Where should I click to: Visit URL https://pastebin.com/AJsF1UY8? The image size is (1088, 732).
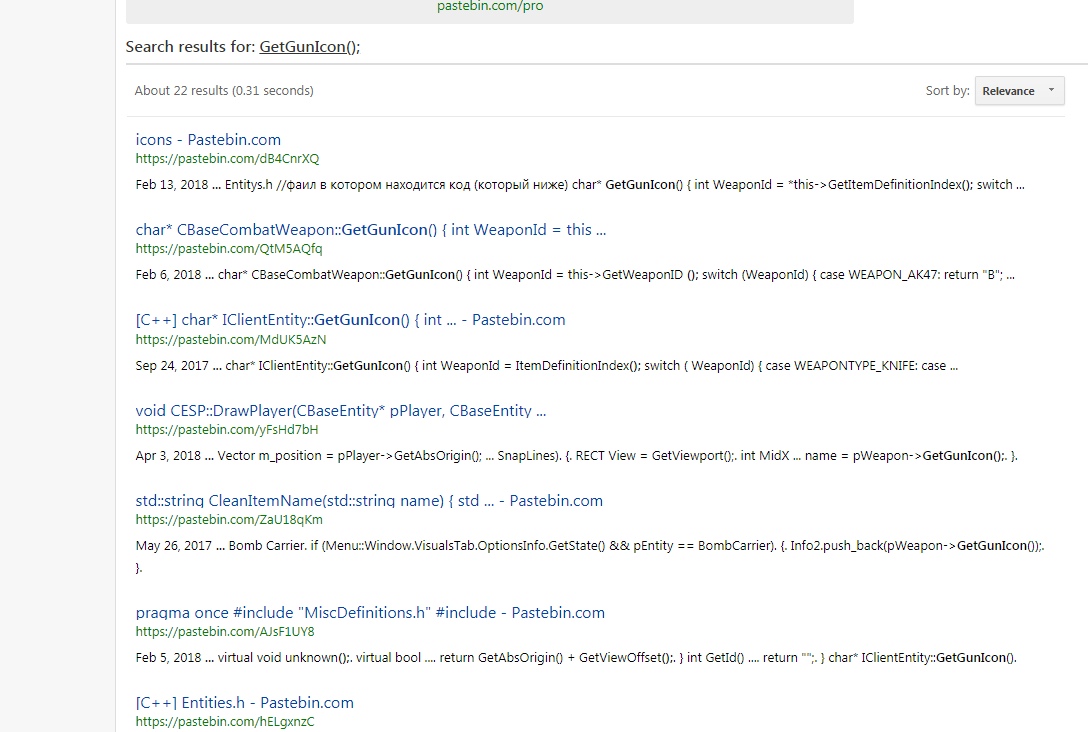point(225,631)
